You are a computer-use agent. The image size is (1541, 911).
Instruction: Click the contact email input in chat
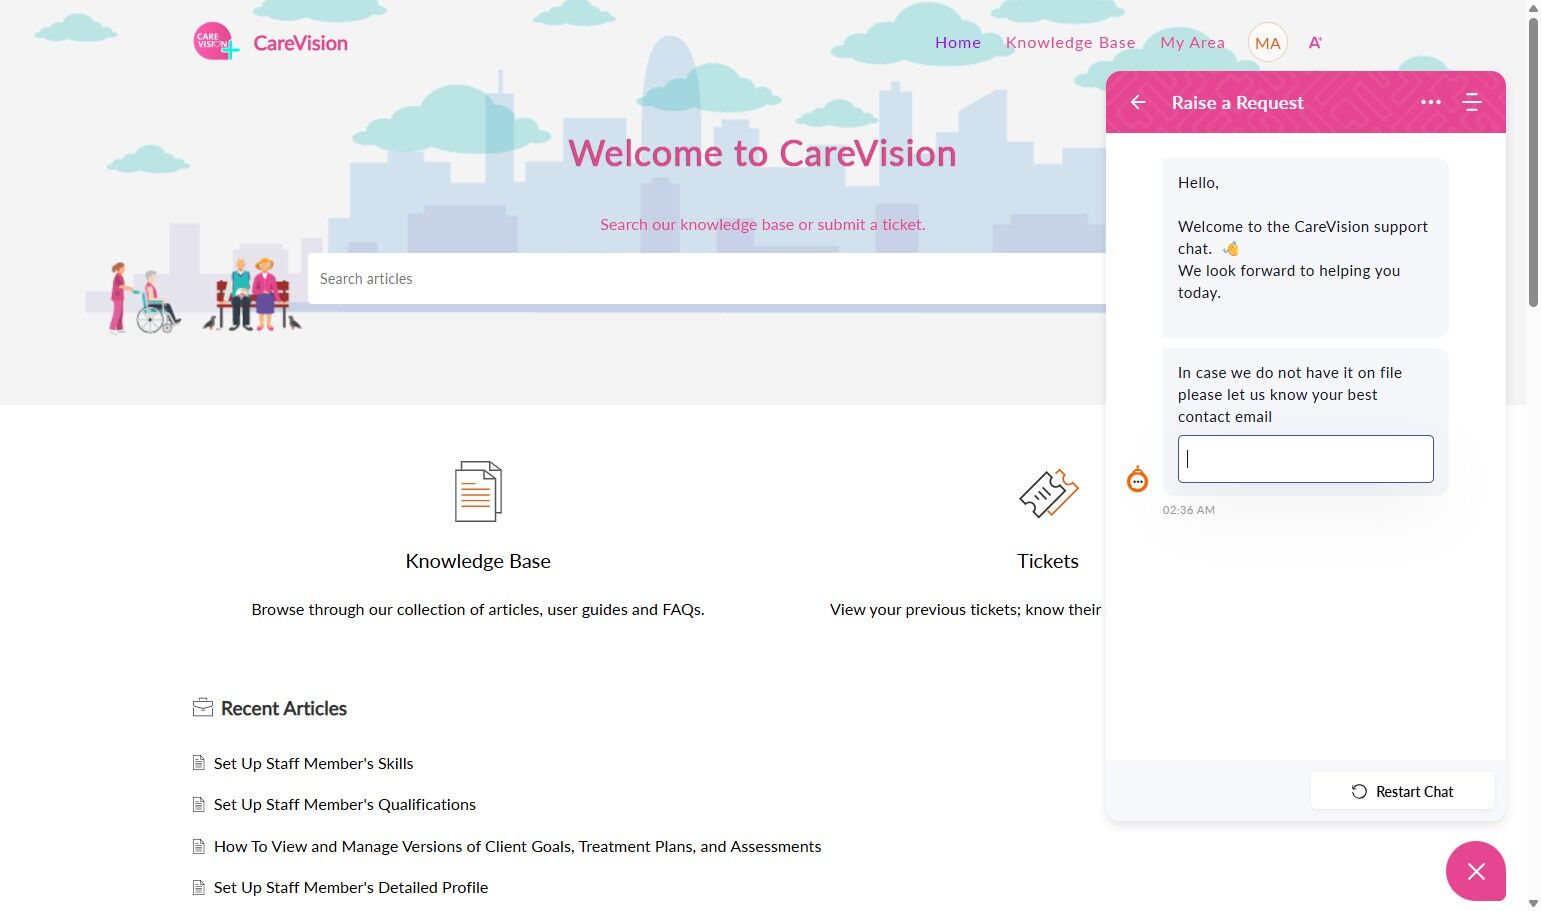pyautogui.click(x=1306, y=459)
